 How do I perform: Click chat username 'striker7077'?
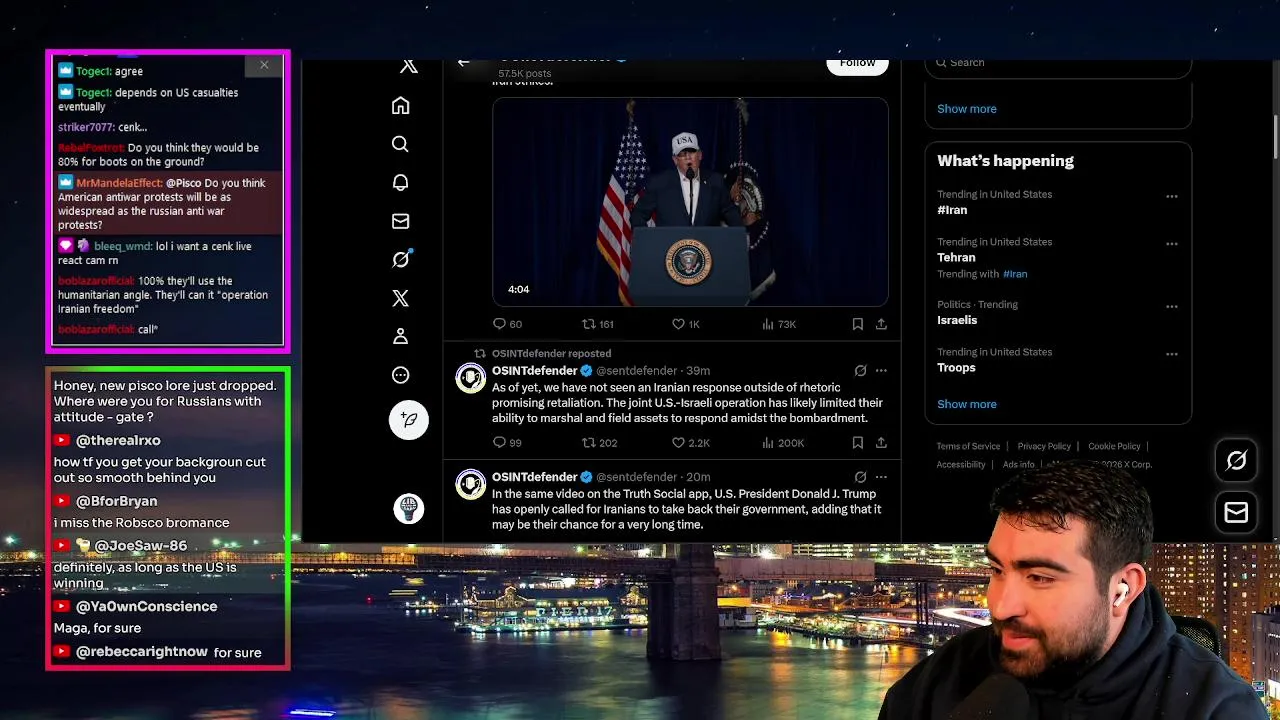pos(86,127)
